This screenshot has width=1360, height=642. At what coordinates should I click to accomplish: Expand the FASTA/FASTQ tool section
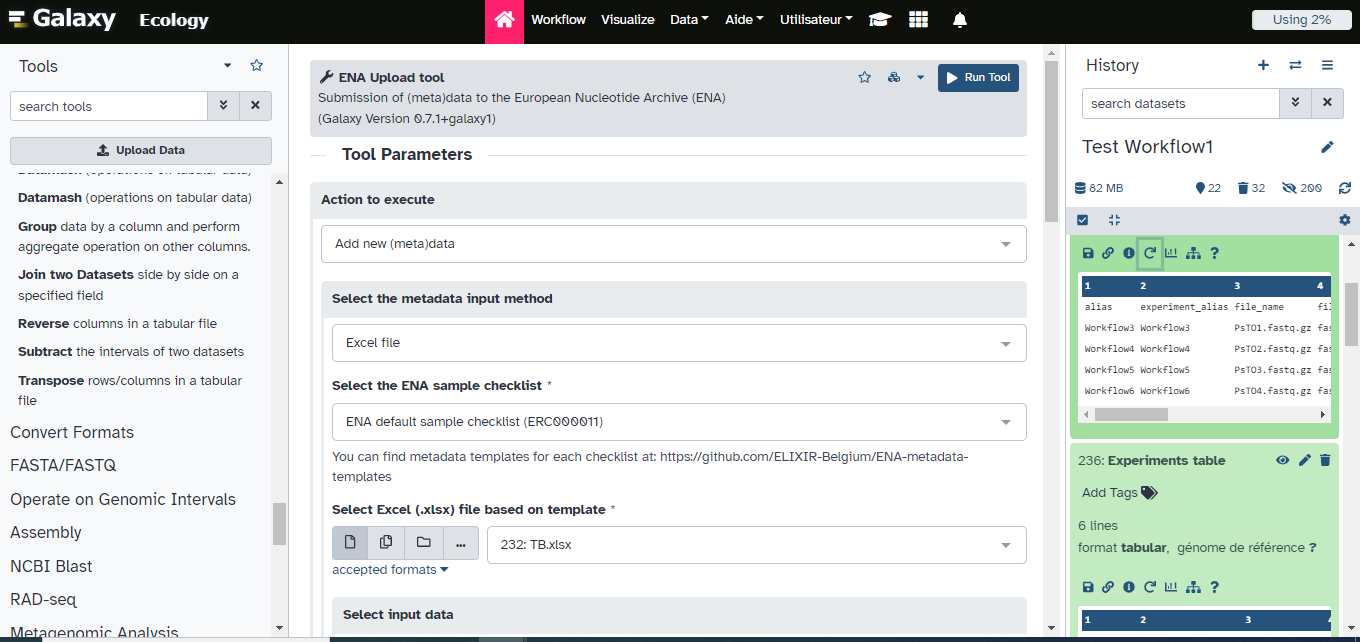(x=63, y=466)
